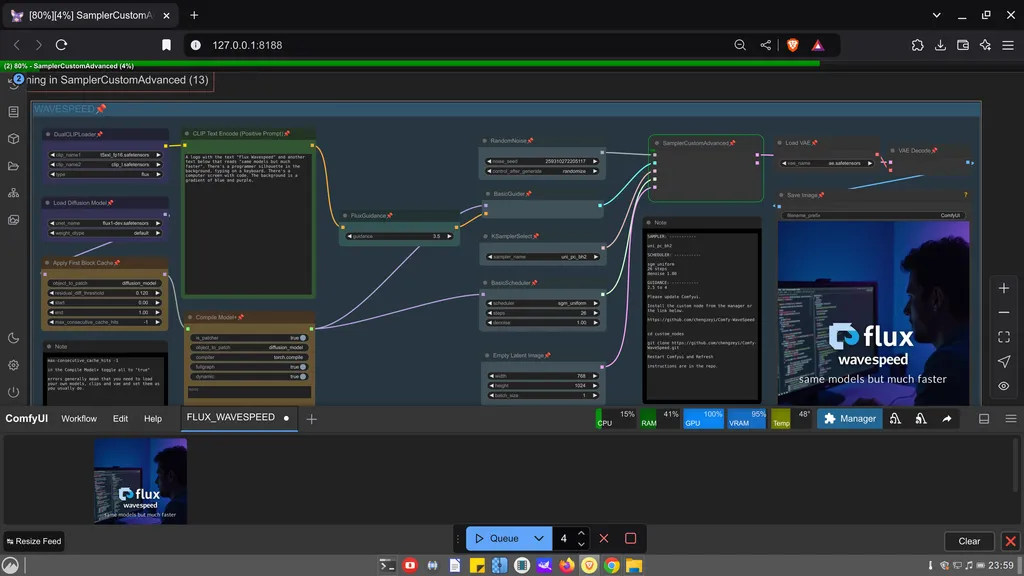1024x576 pixels.
Task: Expand the Queue button dropdown arrow
Action: coord(539,538)
